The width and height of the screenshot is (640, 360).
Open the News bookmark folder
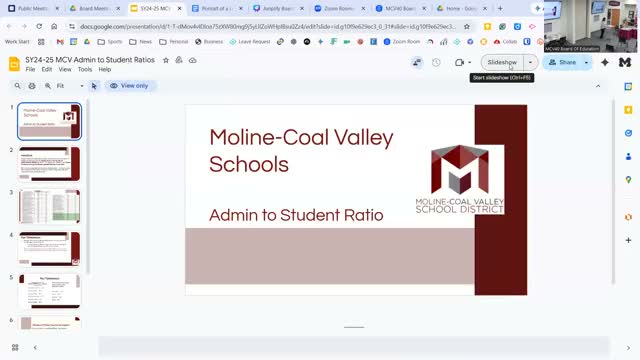pyautogui.click(x=141, y=42)
